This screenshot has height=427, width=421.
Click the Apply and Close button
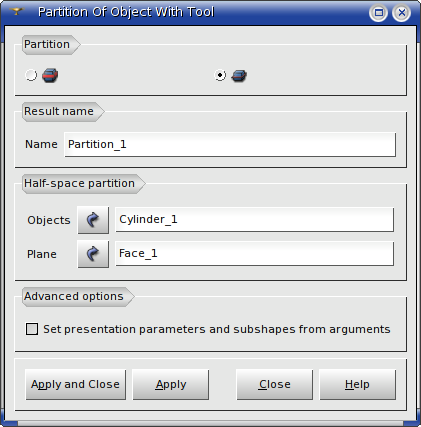[76, 384]
